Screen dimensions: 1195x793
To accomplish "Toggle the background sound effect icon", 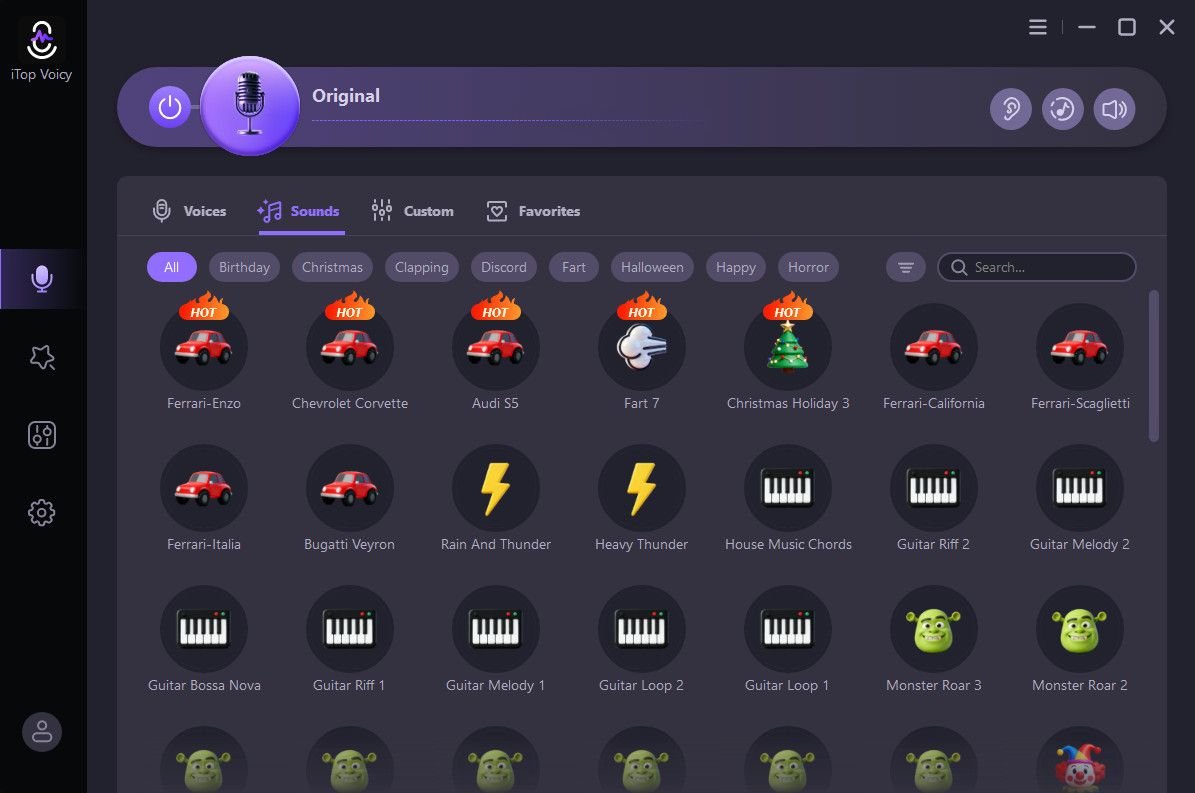I will (1062, 109).
